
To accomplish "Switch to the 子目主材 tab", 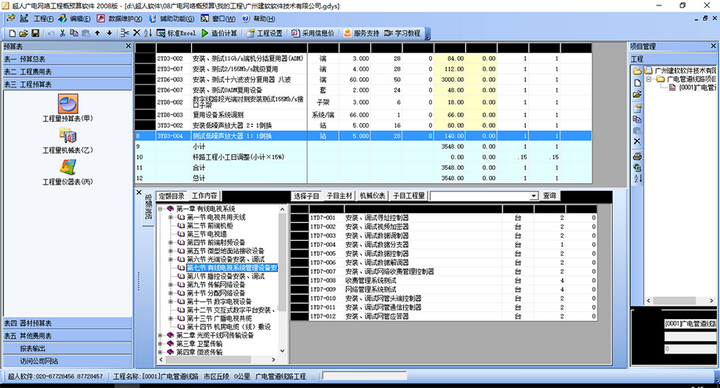I will click(339, 196).
